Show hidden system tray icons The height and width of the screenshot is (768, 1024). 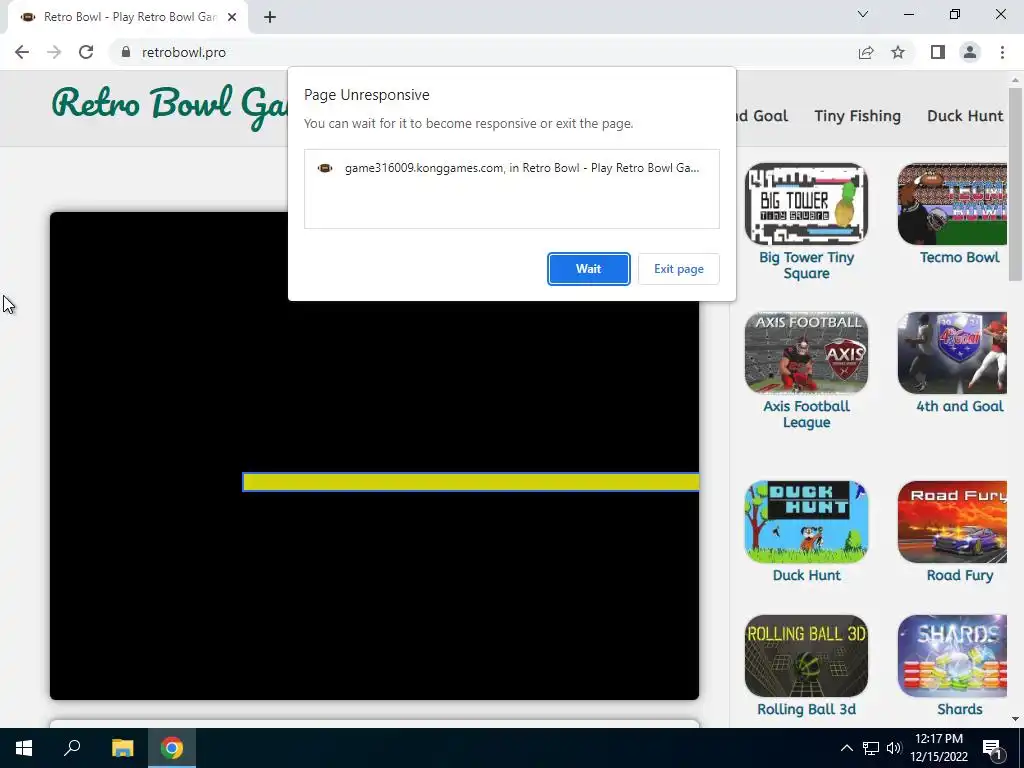(846, 748)
